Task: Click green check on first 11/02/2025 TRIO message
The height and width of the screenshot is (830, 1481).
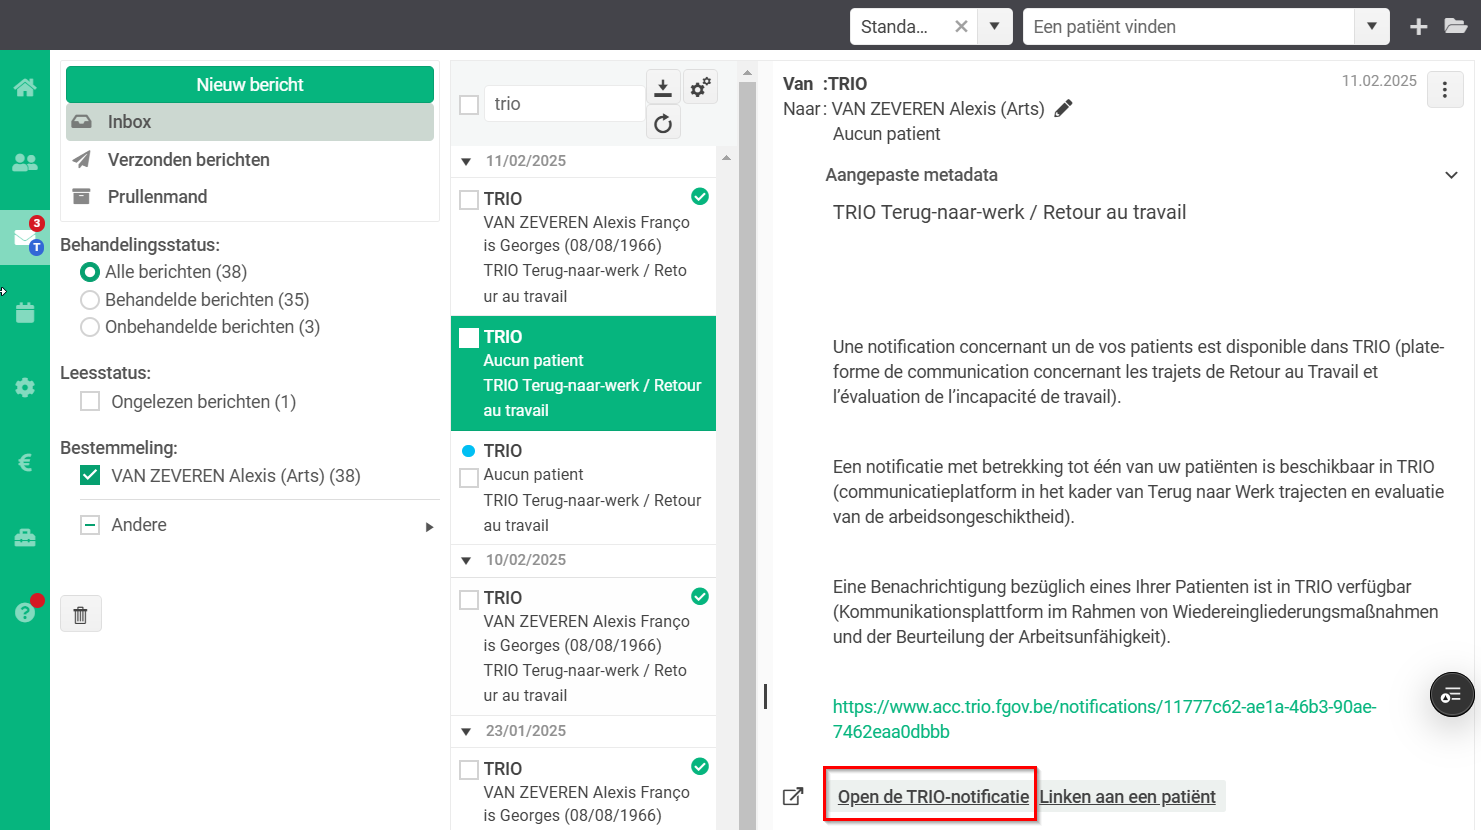Action: point(700,197)
